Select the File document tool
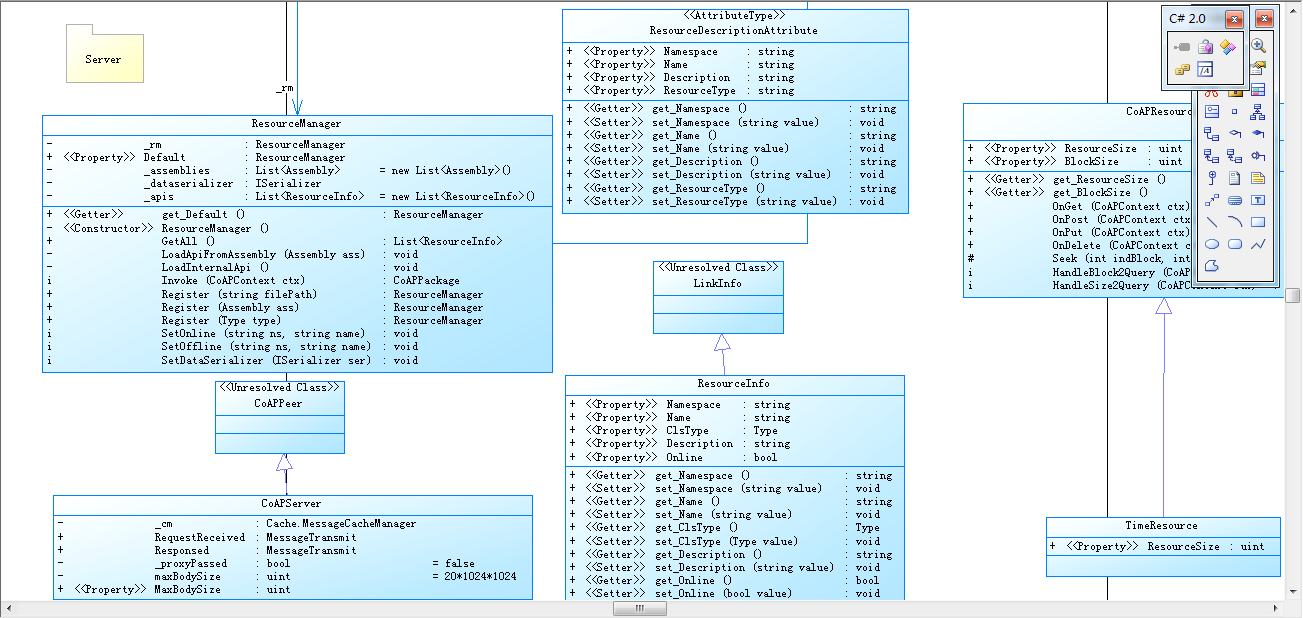This screenshot has height=618, width=1303. tap(1235, 177)
